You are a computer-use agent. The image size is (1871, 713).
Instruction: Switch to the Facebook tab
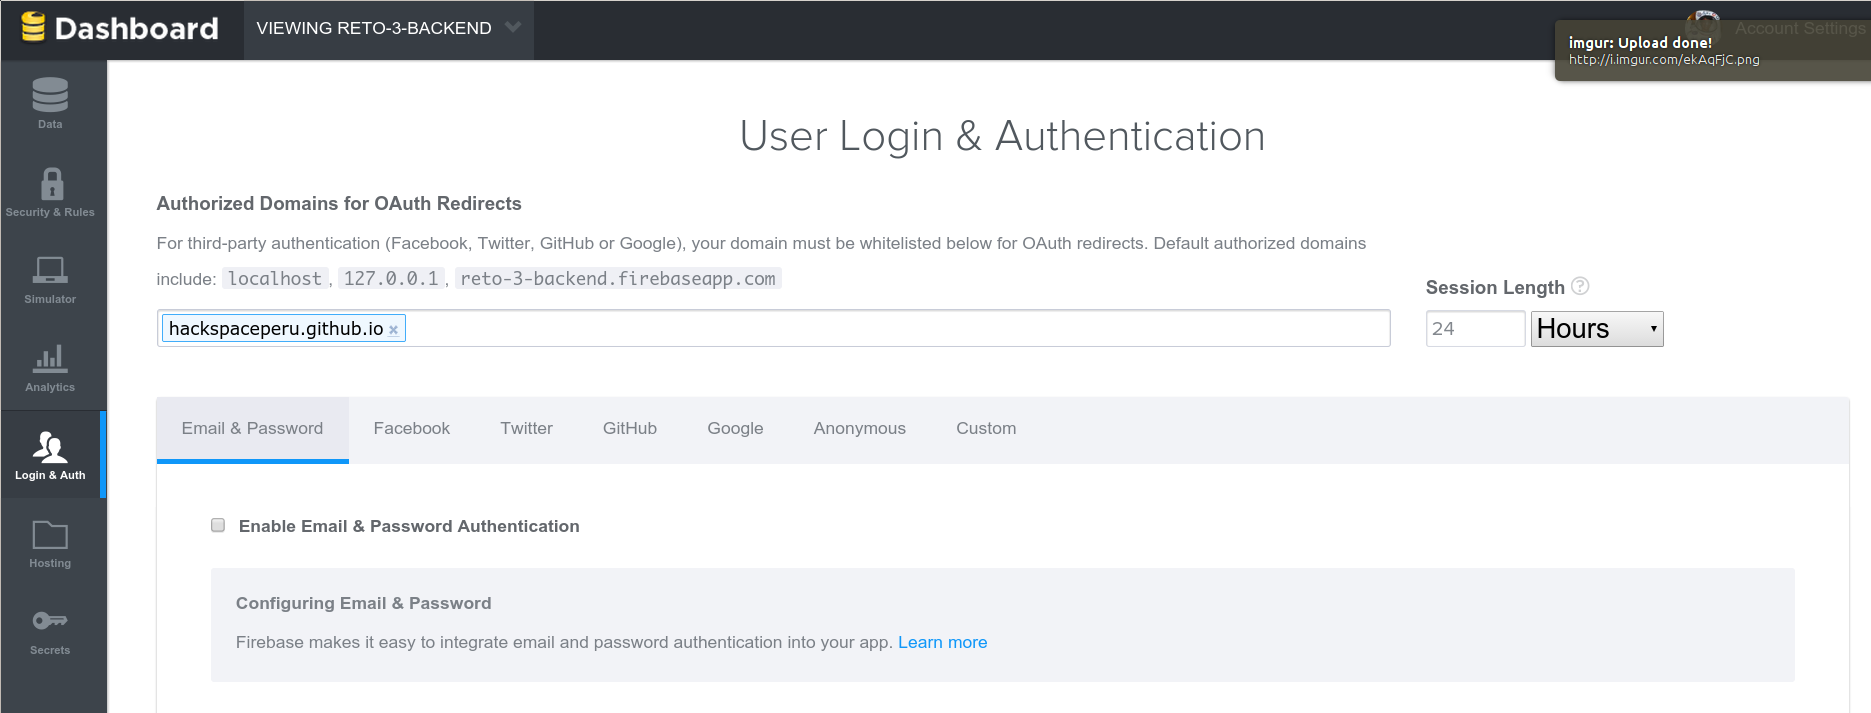point(412,429)
